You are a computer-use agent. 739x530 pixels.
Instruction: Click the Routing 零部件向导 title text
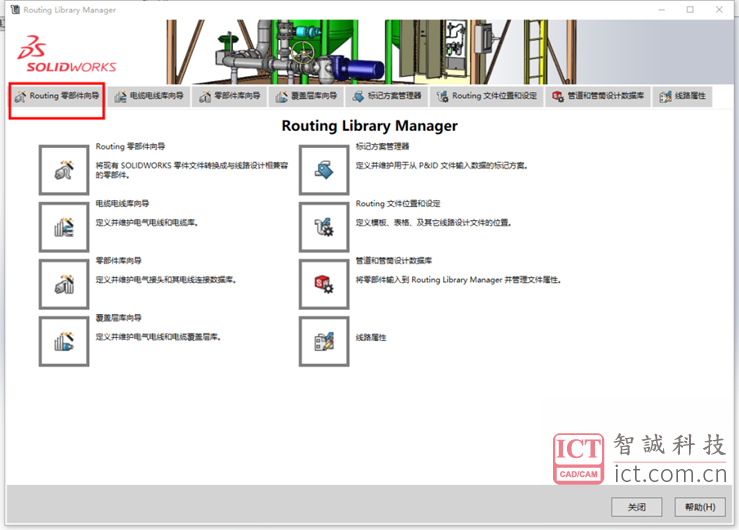(130, 147)
